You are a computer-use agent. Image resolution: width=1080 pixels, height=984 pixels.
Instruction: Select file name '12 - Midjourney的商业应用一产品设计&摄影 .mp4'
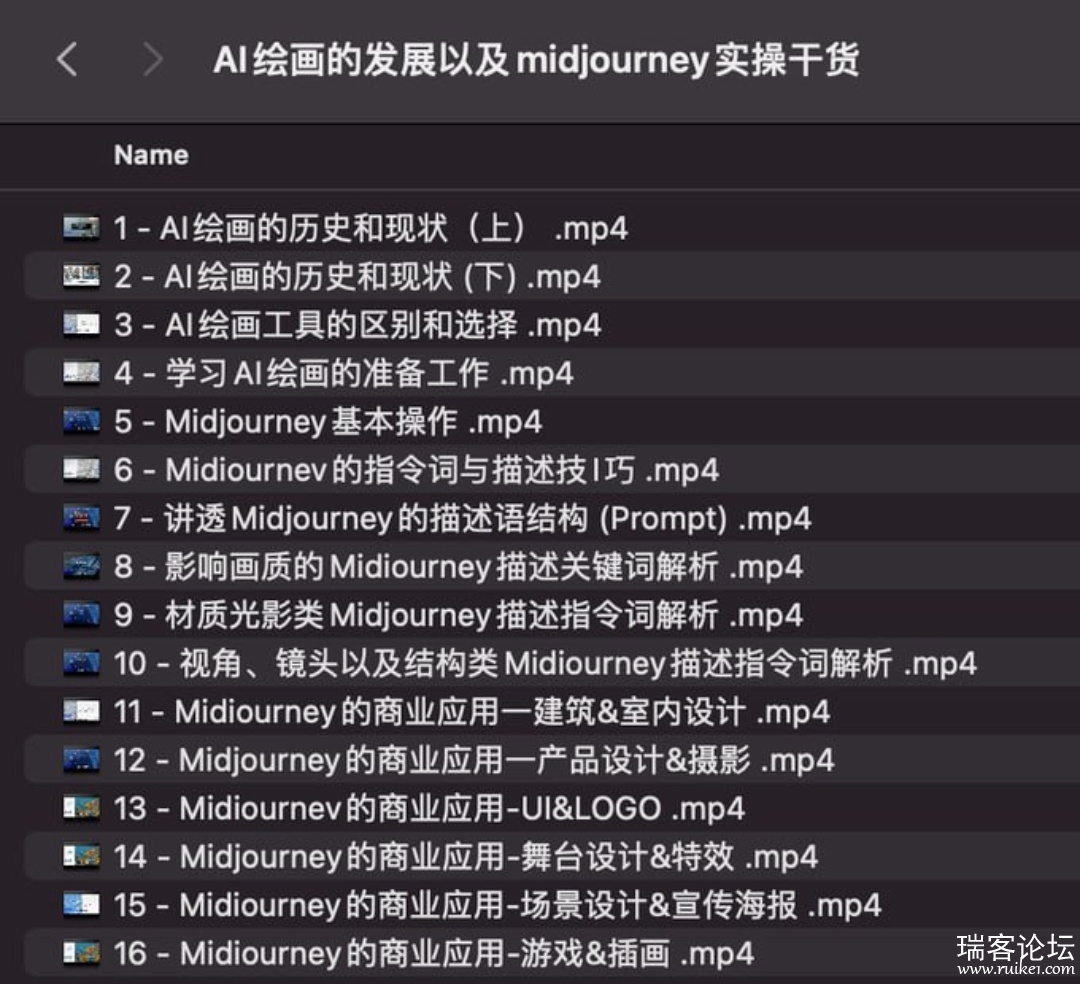[474, 760]
